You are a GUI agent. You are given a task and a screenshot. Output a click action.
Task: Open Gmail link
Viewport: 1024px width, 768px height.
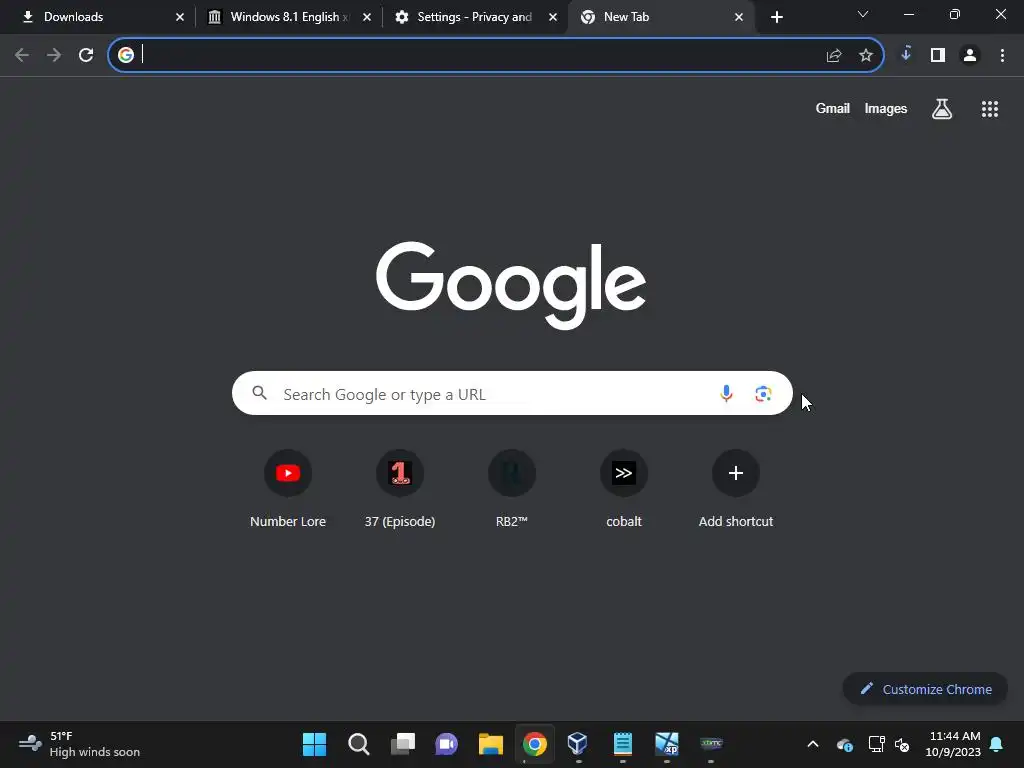pos(833,108)
